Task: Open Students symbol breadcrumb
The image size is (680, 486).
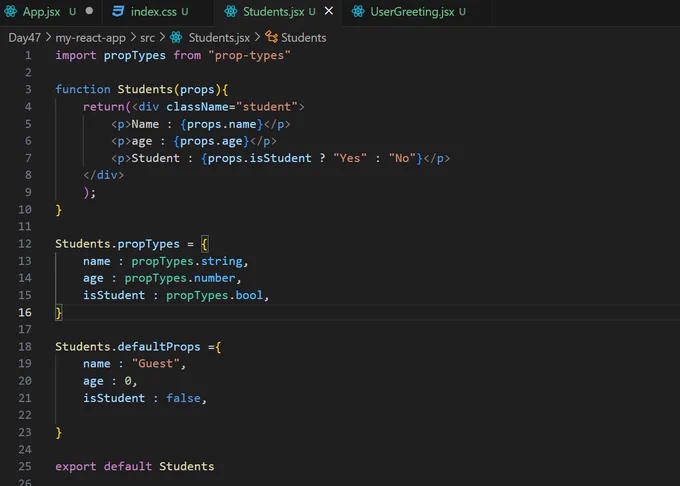Action: coord(304,38)
